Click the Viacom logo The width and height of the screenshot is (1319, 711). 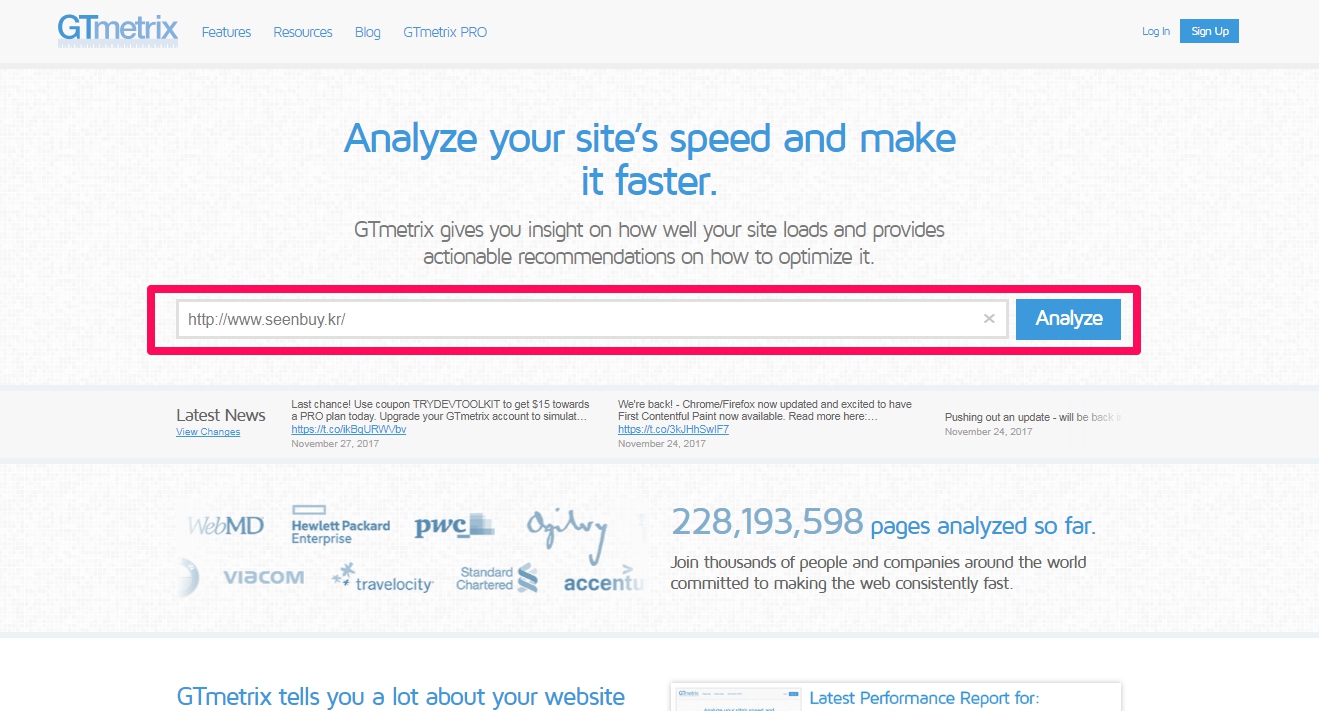tap(263, 577)
